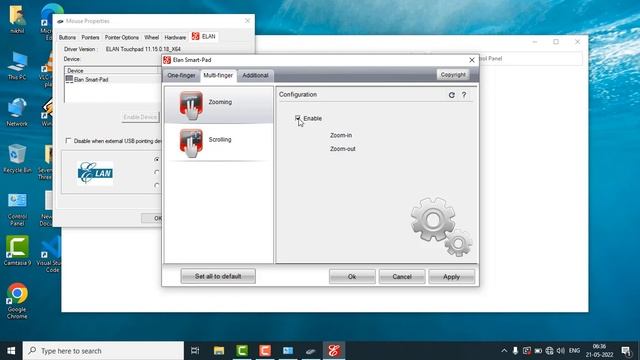Select the third radio button in Mouse Properties

(157, 185)
